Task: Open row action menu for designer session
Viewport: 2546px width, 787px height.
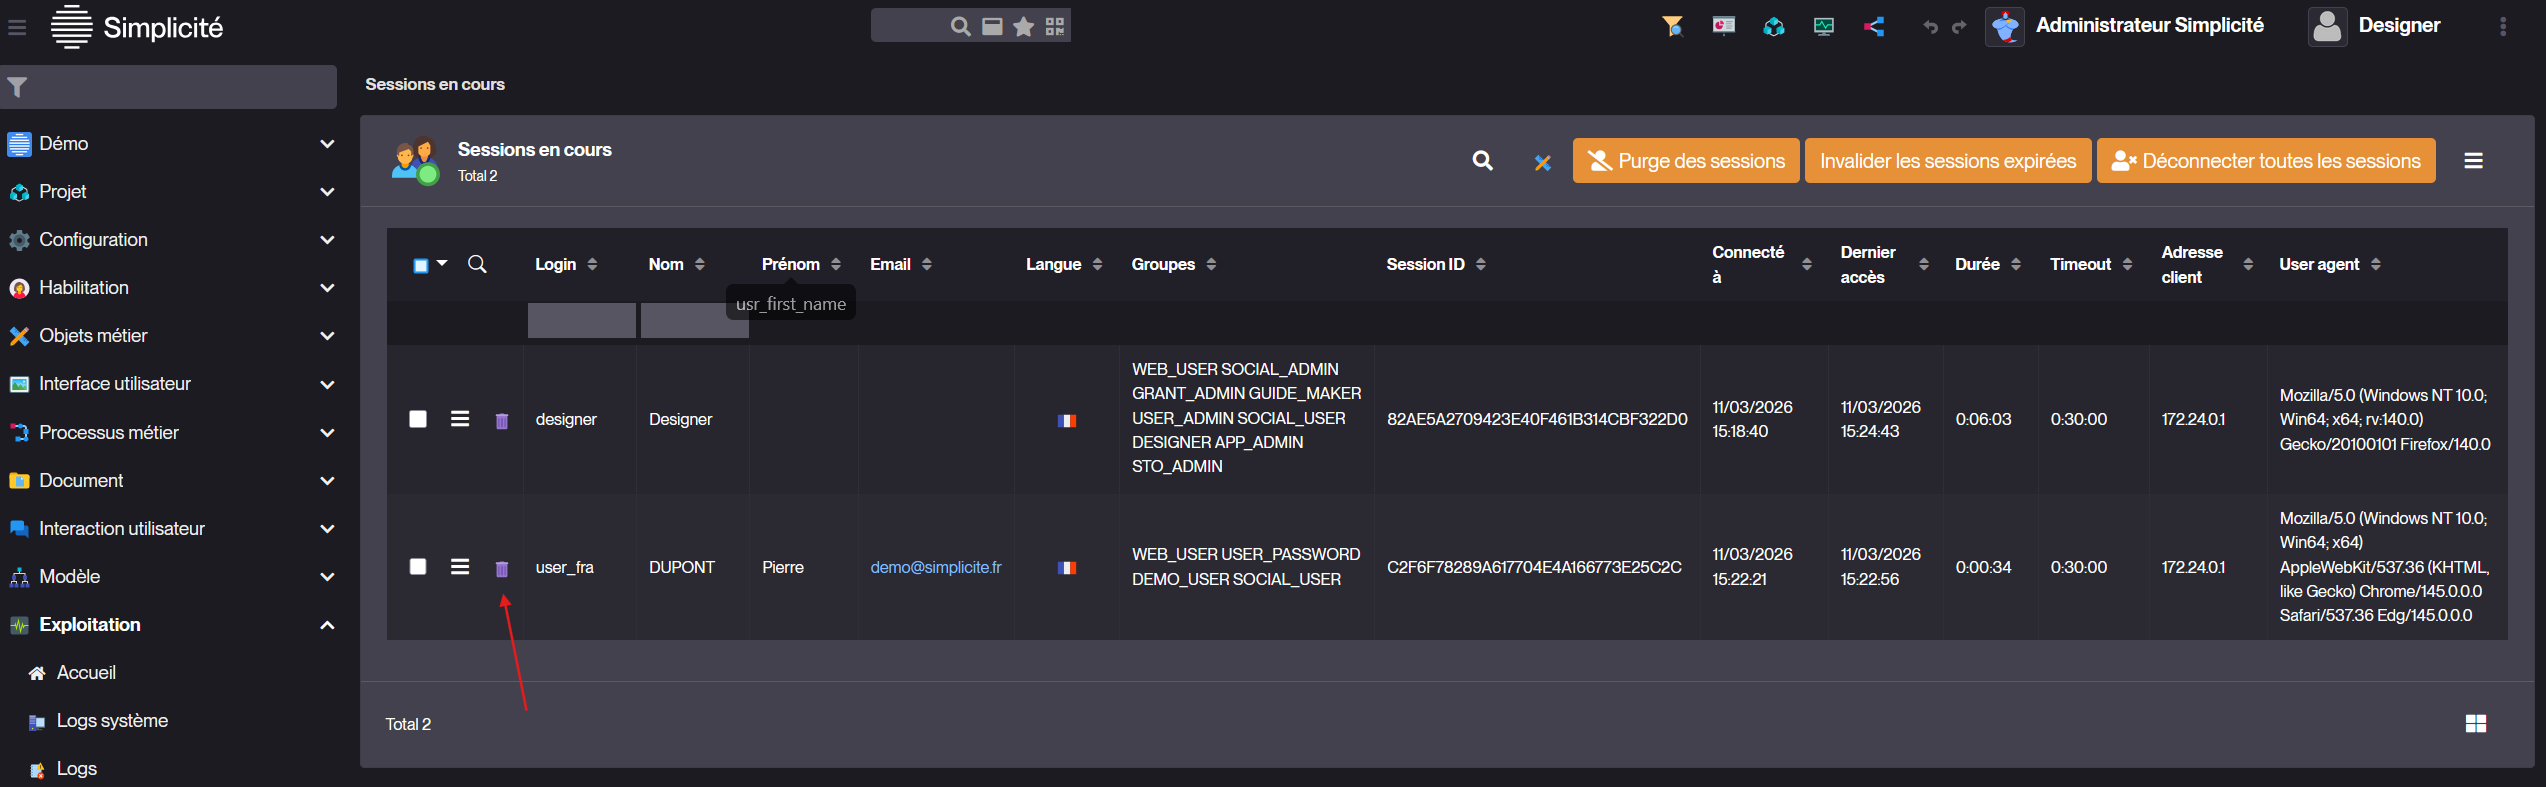Action: click(x=460, y=419)
